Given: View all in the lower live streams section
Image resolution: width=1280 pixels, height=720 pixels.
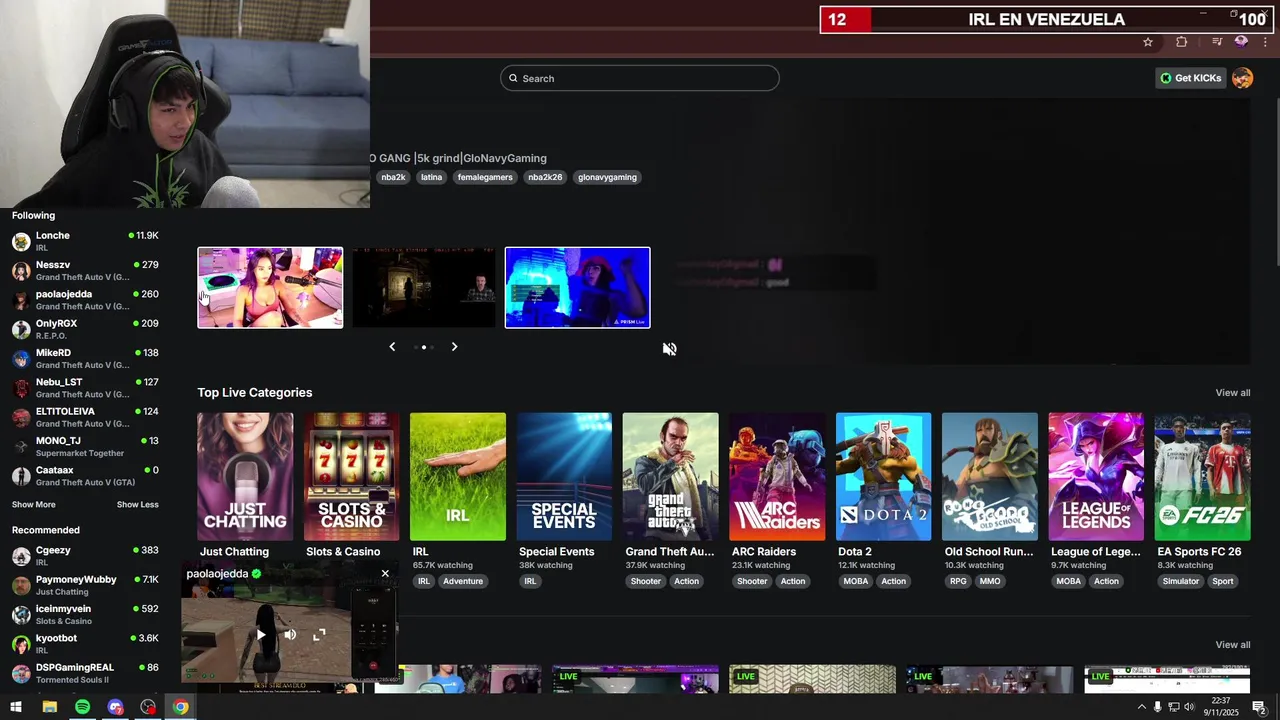Looking at the screenshot, I should (x=1232, y=645).
